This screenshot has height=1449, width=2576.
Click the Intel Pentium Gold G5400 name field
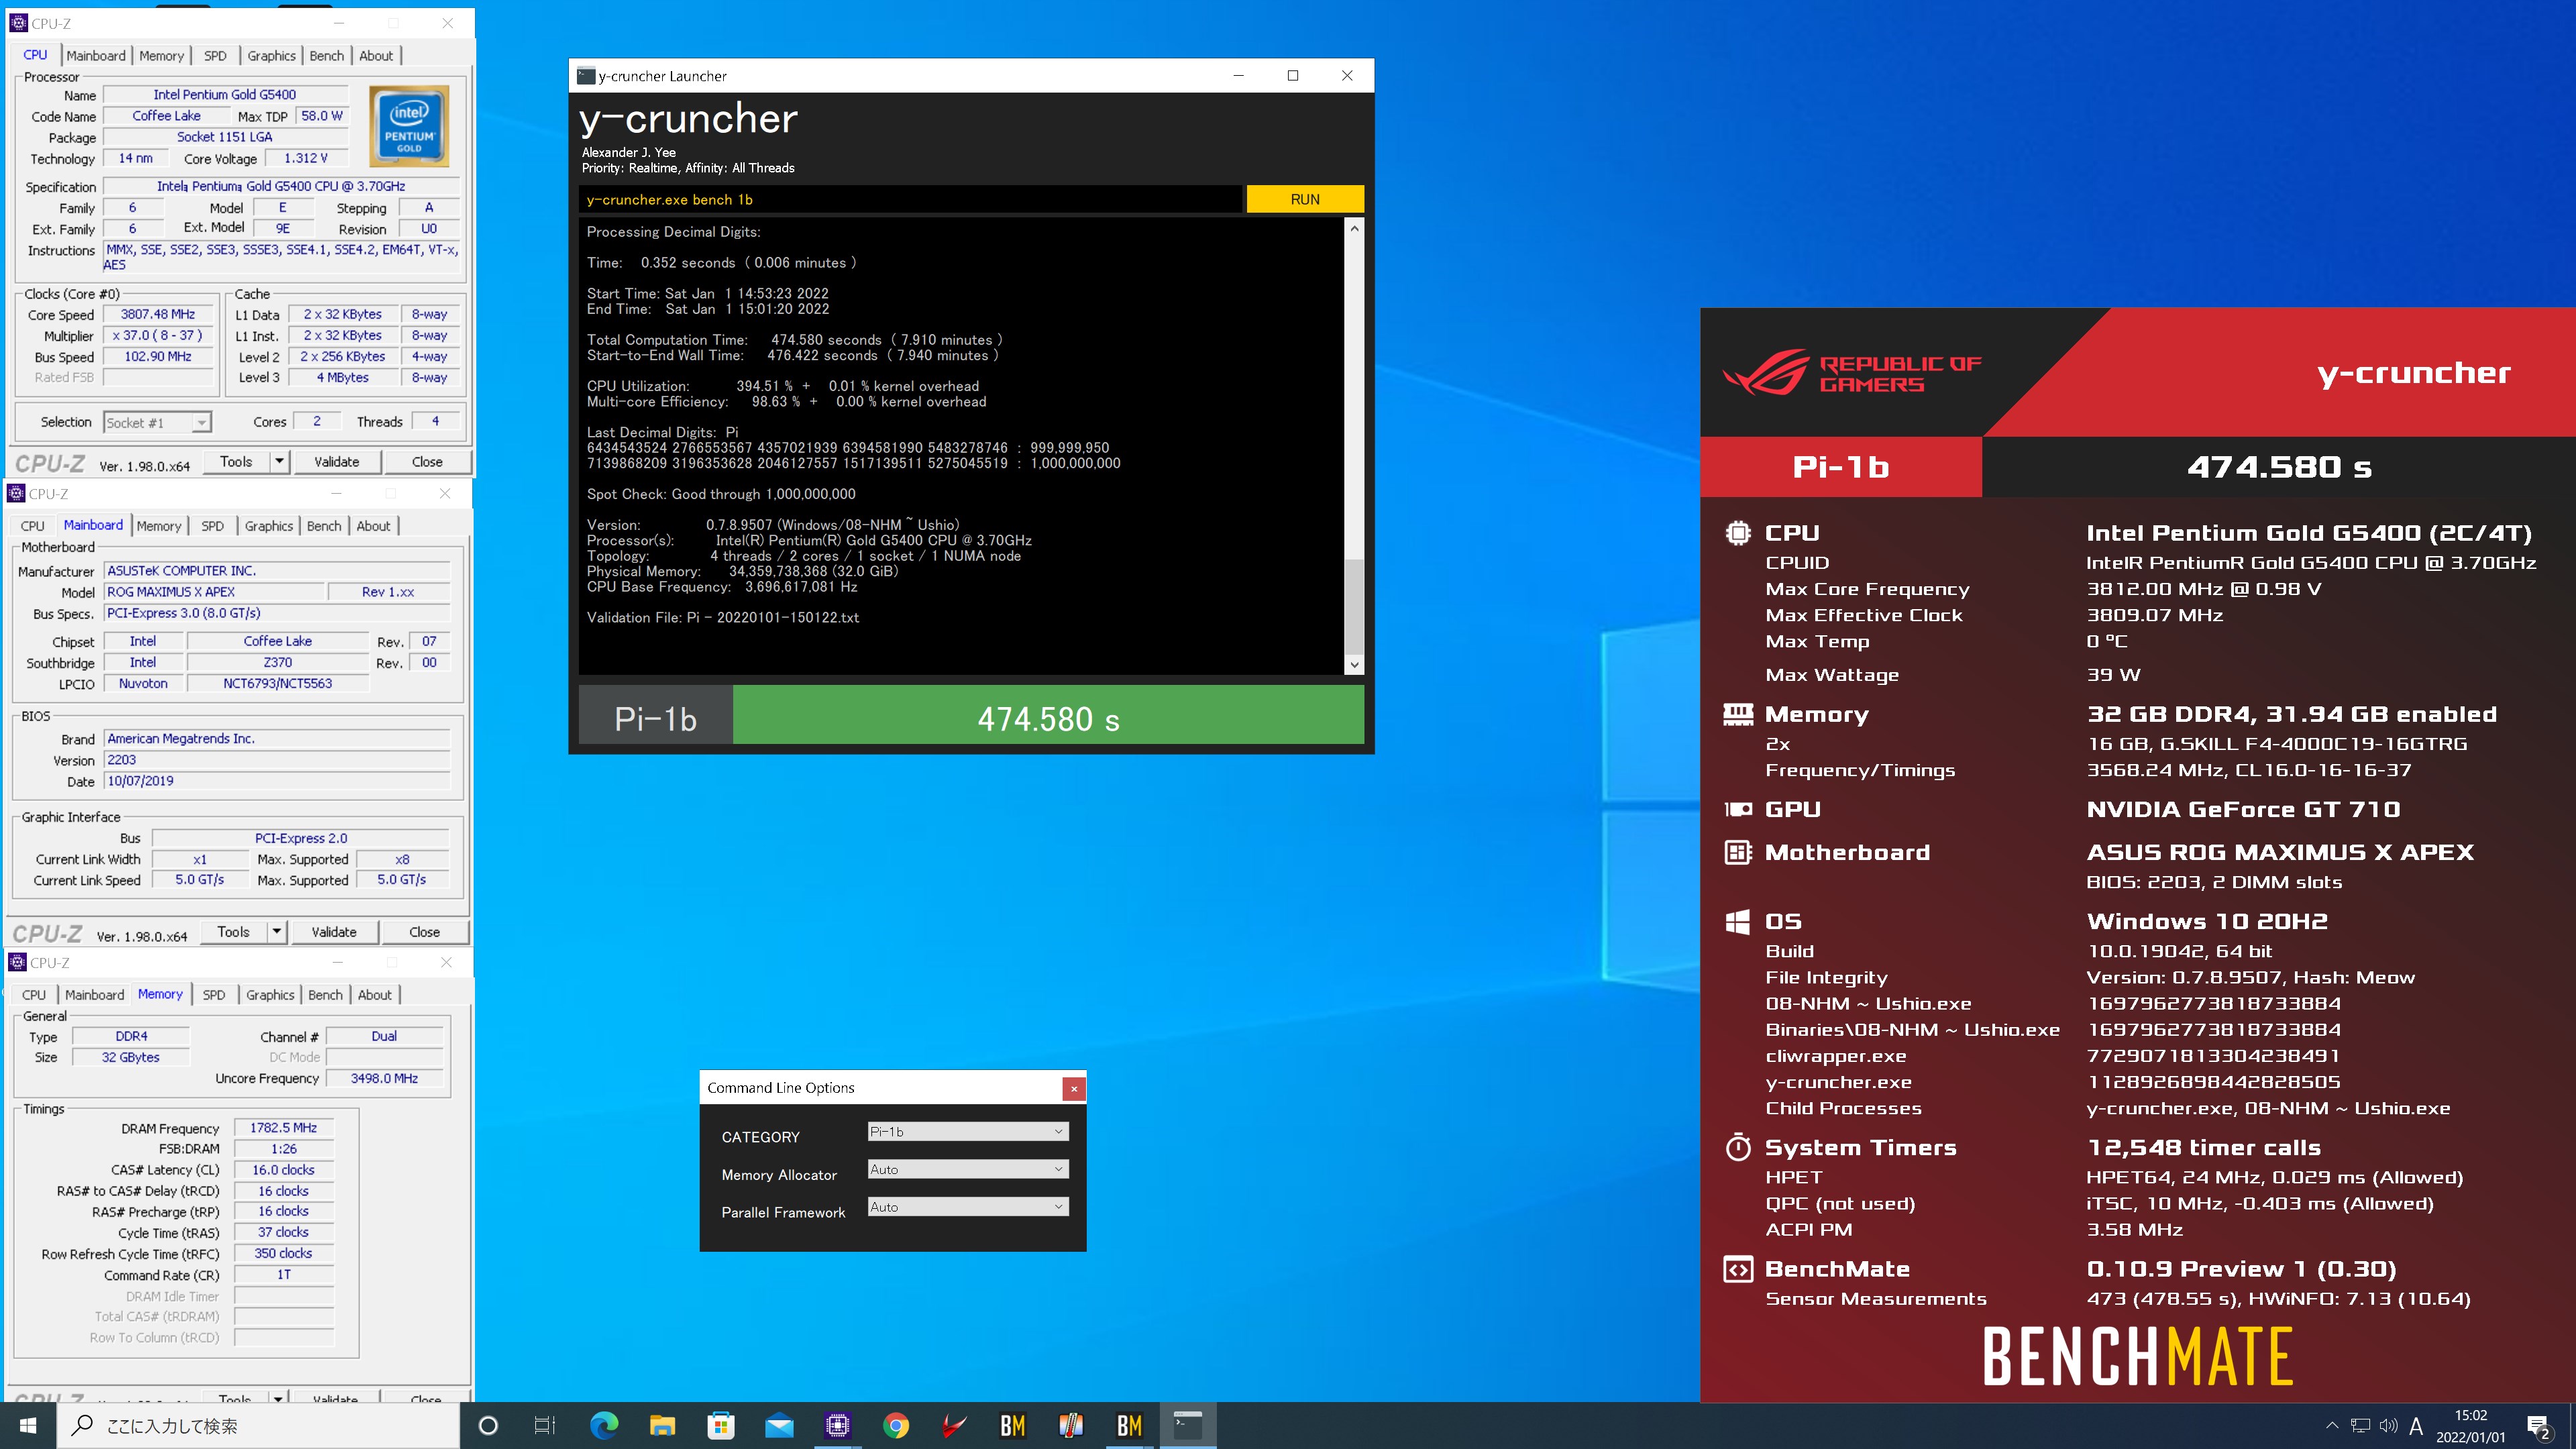pos(225,95)
